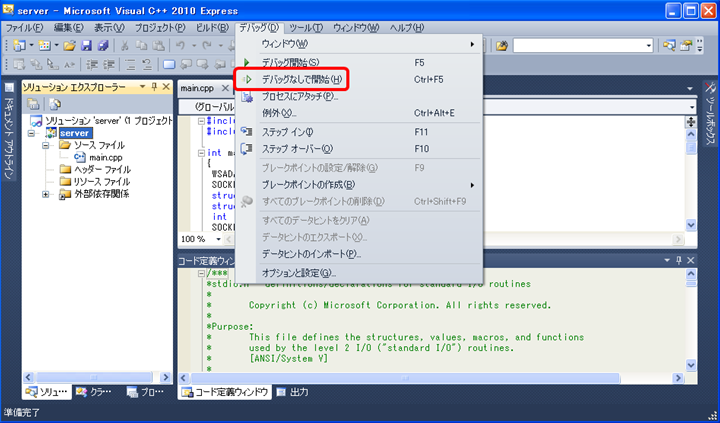The image size is (720, 423).
Task: Open the New Project dropdown arrow
Action: (31, 45)
